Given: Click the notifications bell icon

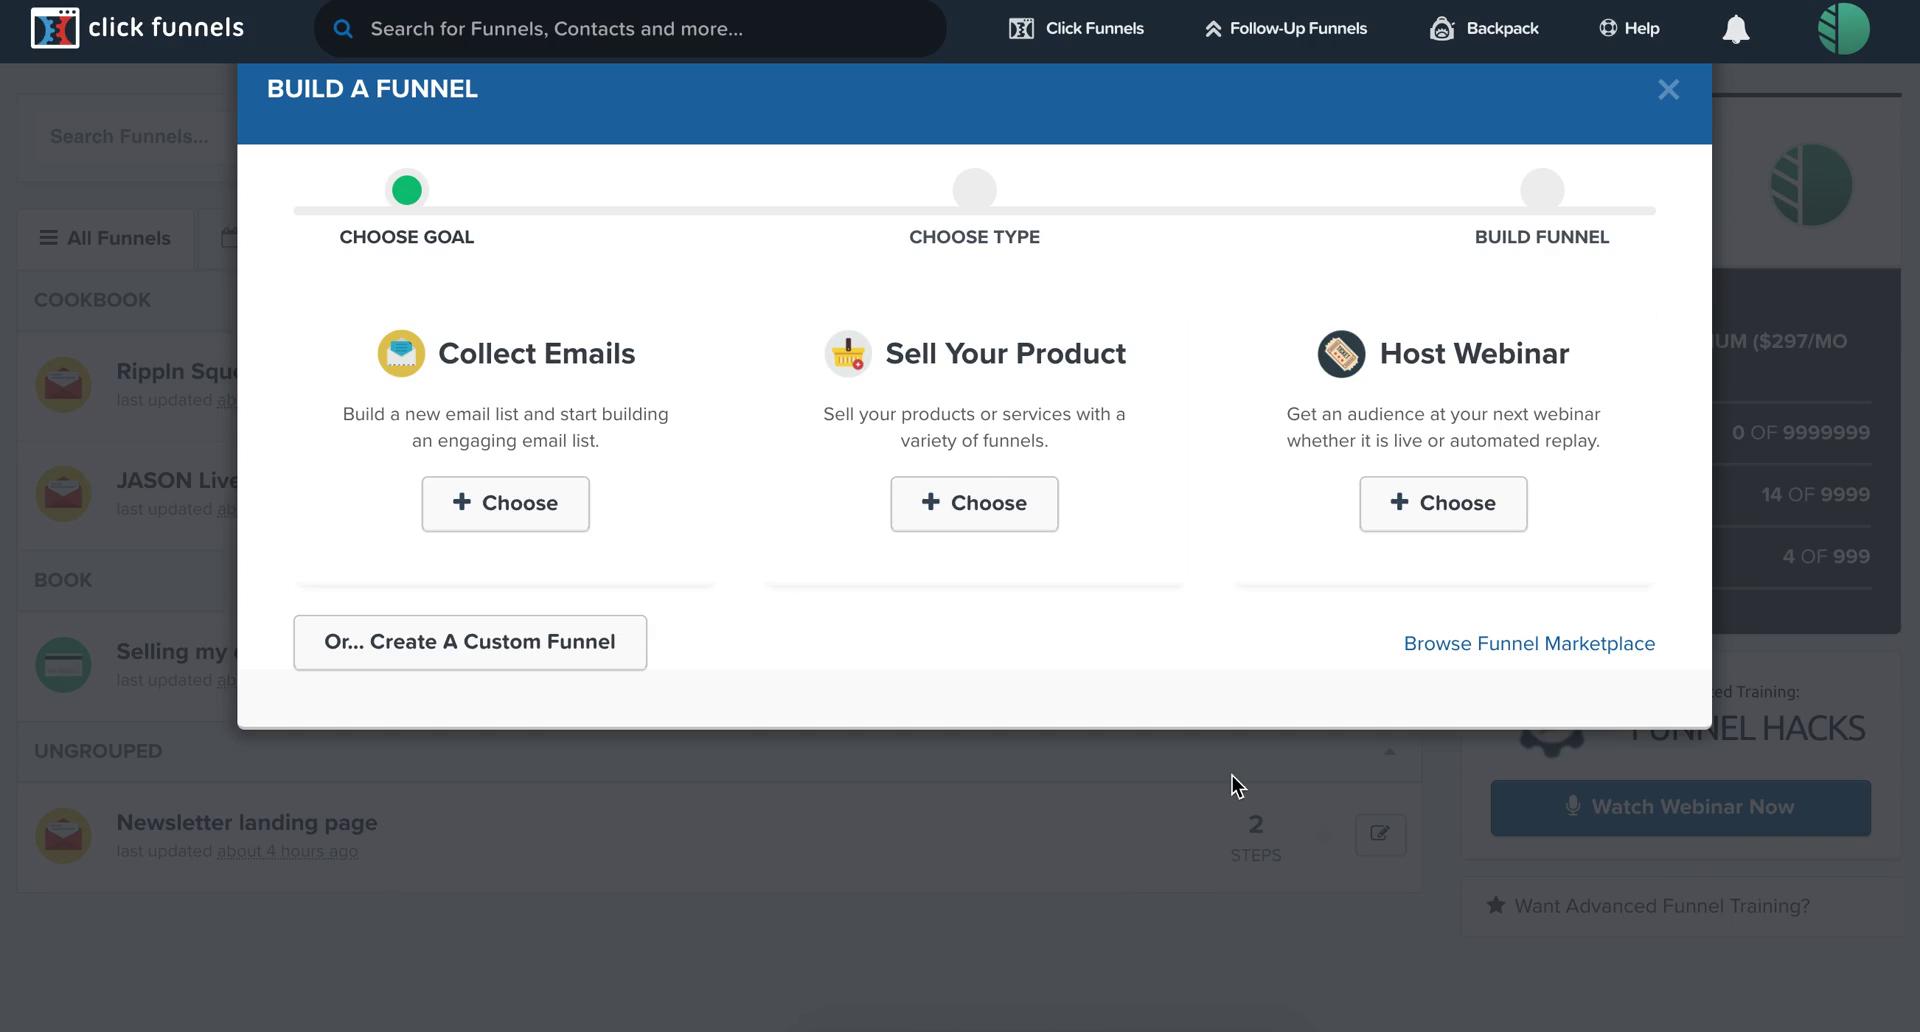Looking at the screenshot, I should tap(1736, 30).
